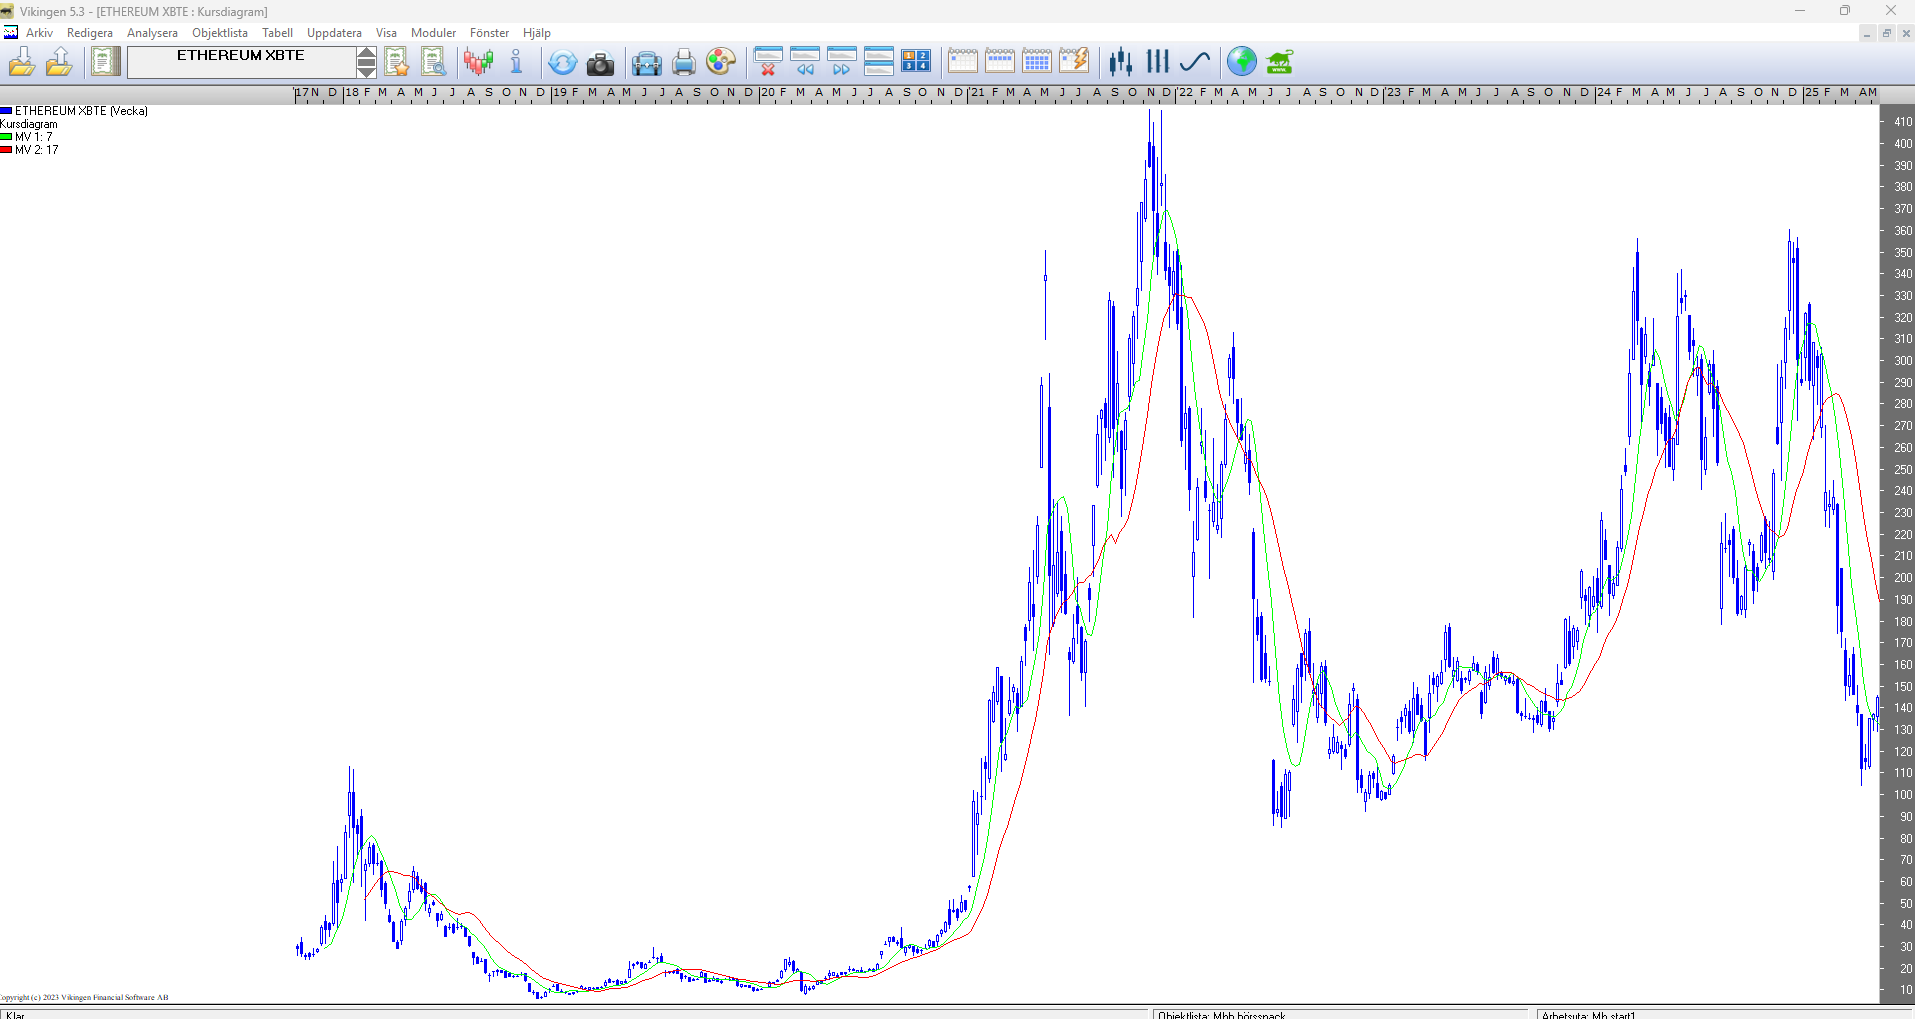
Task: Select the daily calendar view icon
Action: (963, 62)
